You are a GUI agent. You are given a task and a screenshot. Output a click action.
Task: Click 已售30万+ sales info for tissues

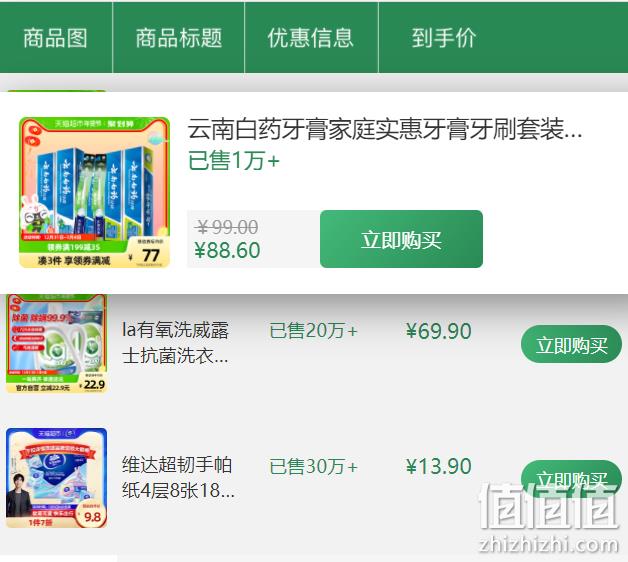313,467
